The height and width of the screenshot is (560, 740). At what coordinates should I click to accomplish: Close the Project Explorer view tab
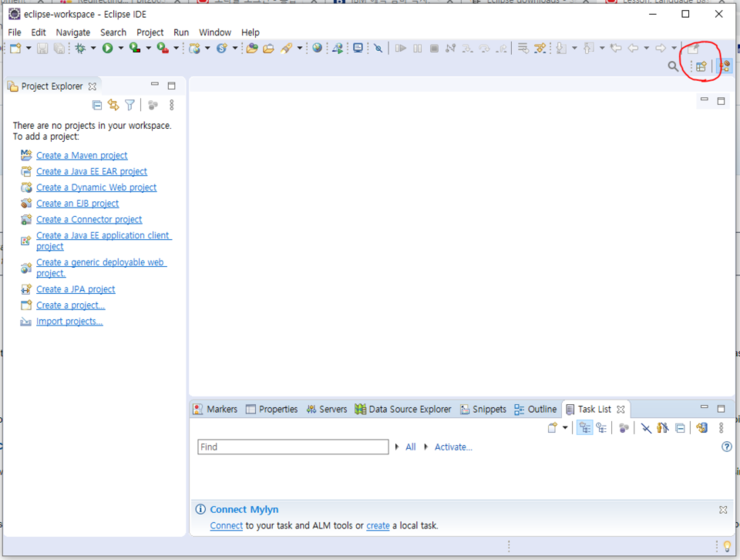tap(92, 86)
